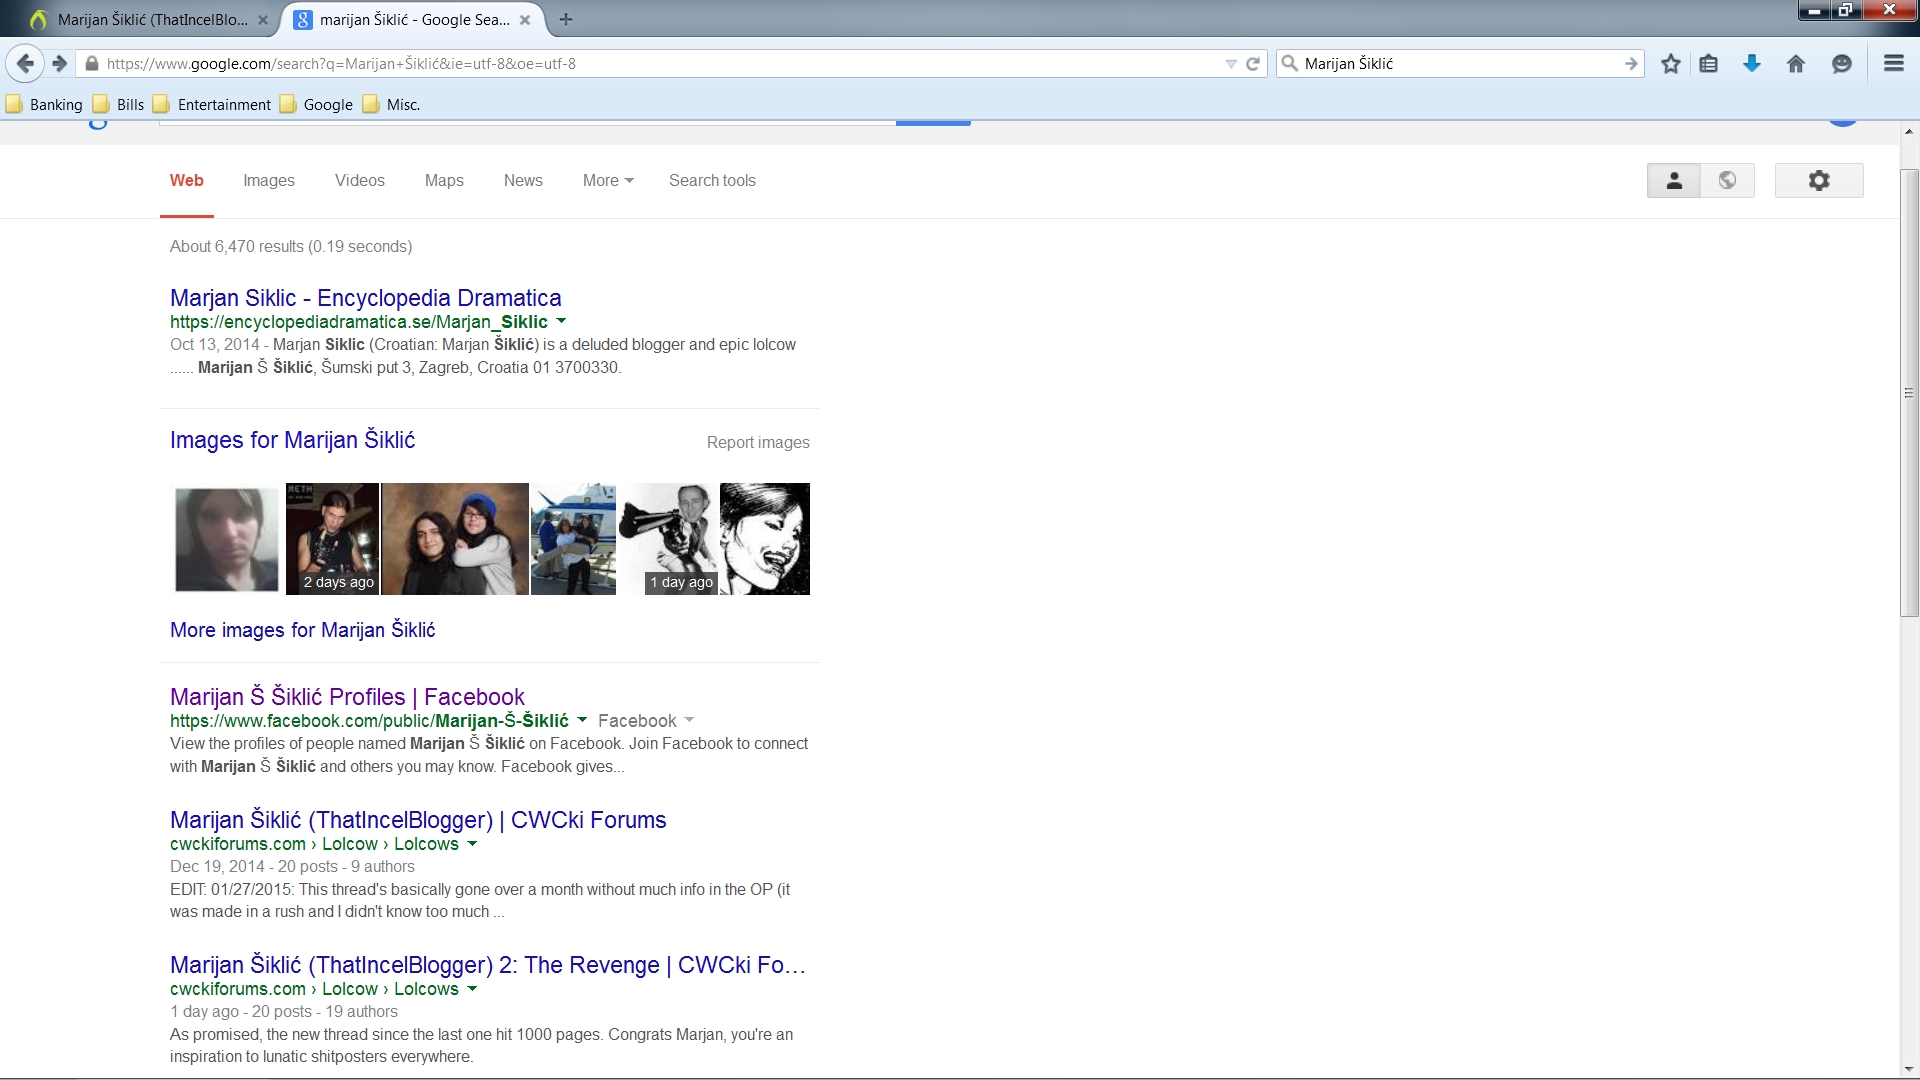This screenshot has height=1080, width=1920.
Task: Open Images for Marijan Šiklić link
Action: [x=292, y=440]
